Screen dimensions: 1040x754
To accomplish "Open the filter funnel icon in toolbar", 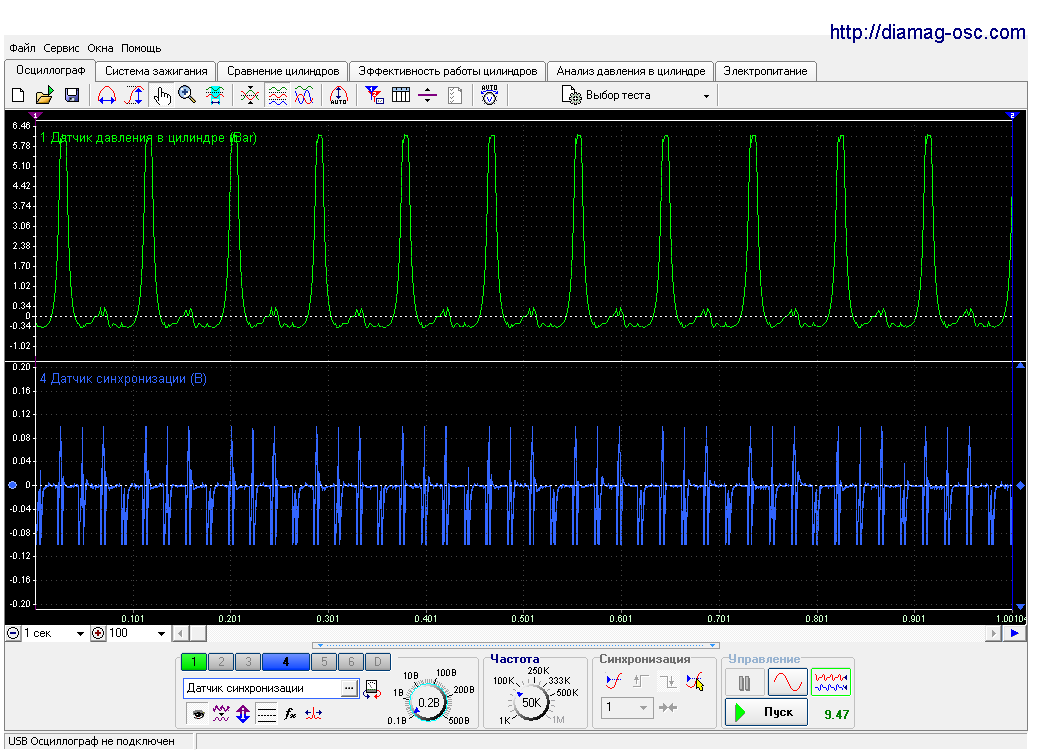I will [x=374, y=95].
